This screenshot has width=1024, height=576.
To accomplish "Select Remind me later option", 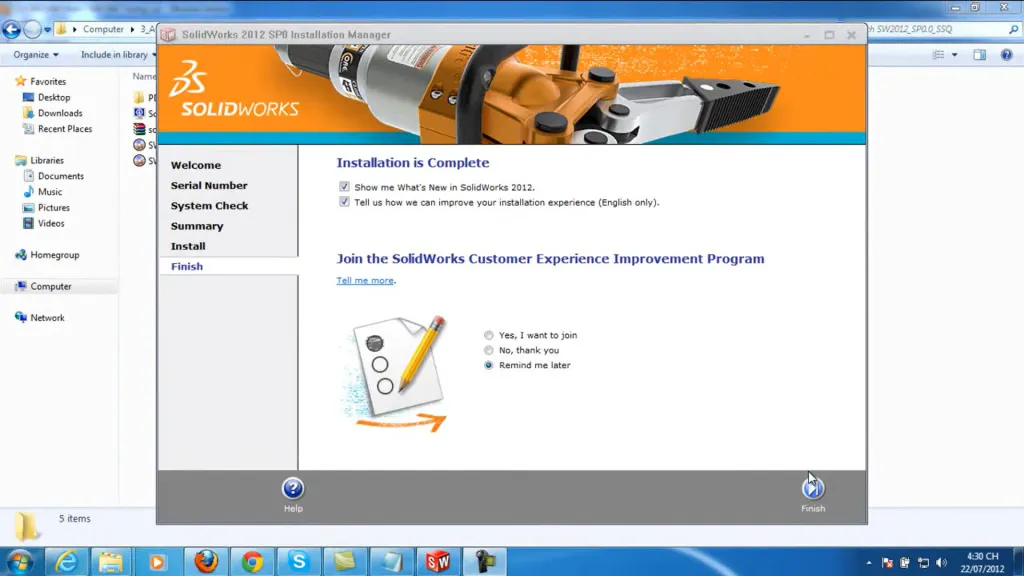I will click(x=488, y=365).
